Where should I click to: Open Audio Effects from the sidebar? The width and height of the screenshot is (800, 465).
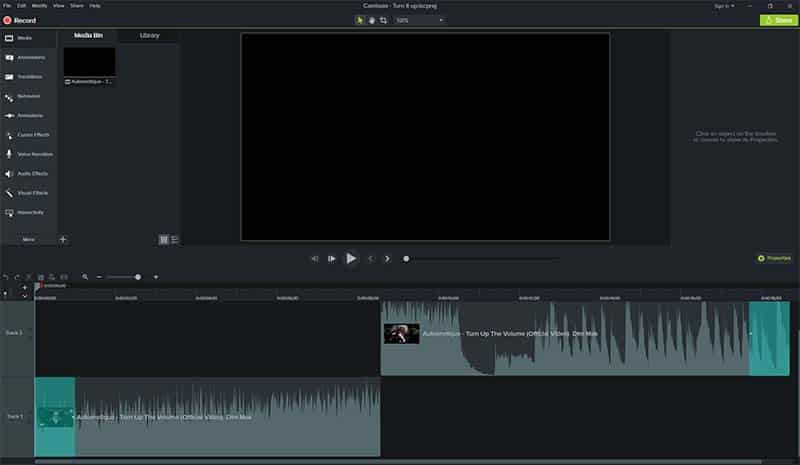(28, 173)
